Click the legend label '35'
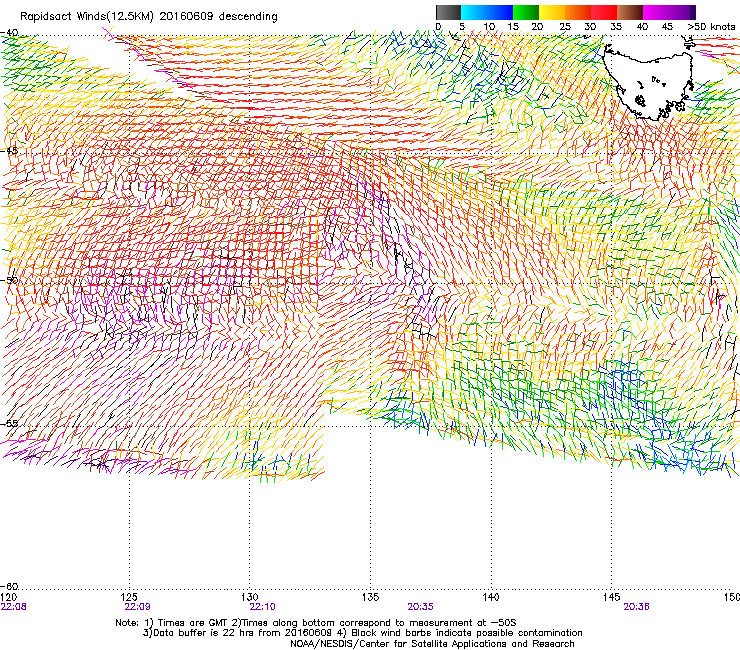This screenshot has width=740, height=650. point(616,26)
